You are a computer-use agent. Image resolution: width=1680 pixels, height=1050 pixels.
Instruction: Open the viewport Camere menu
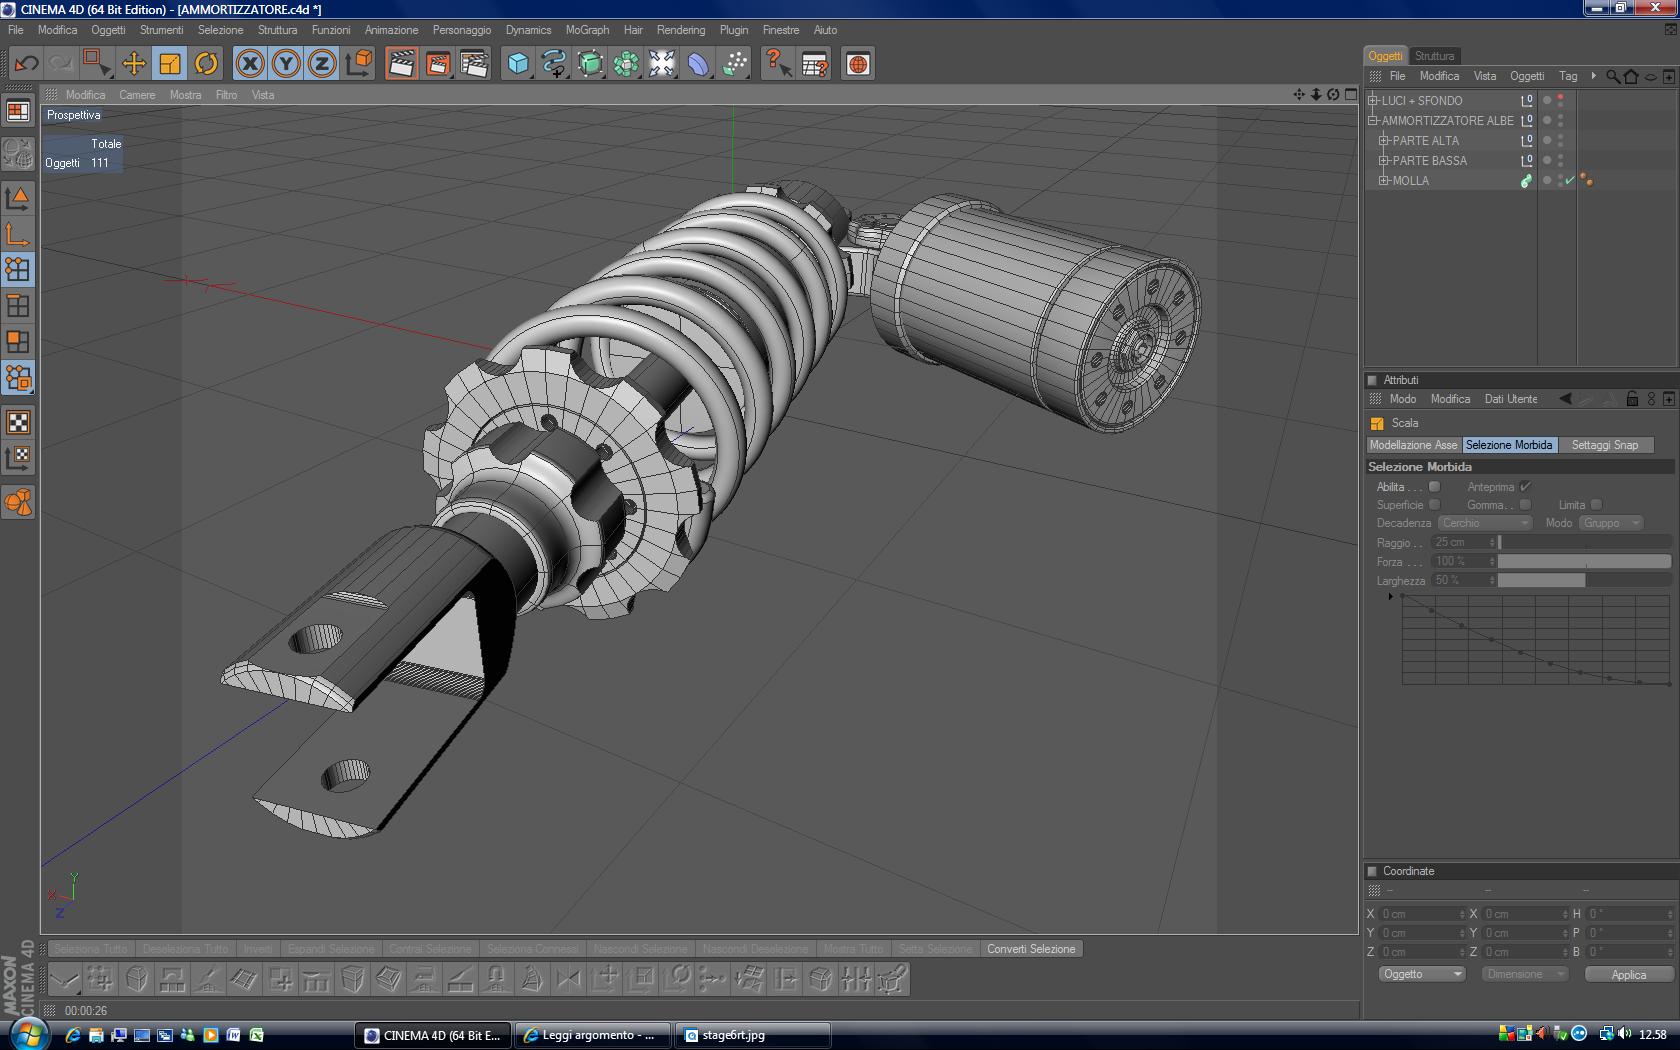pos(137,95)
